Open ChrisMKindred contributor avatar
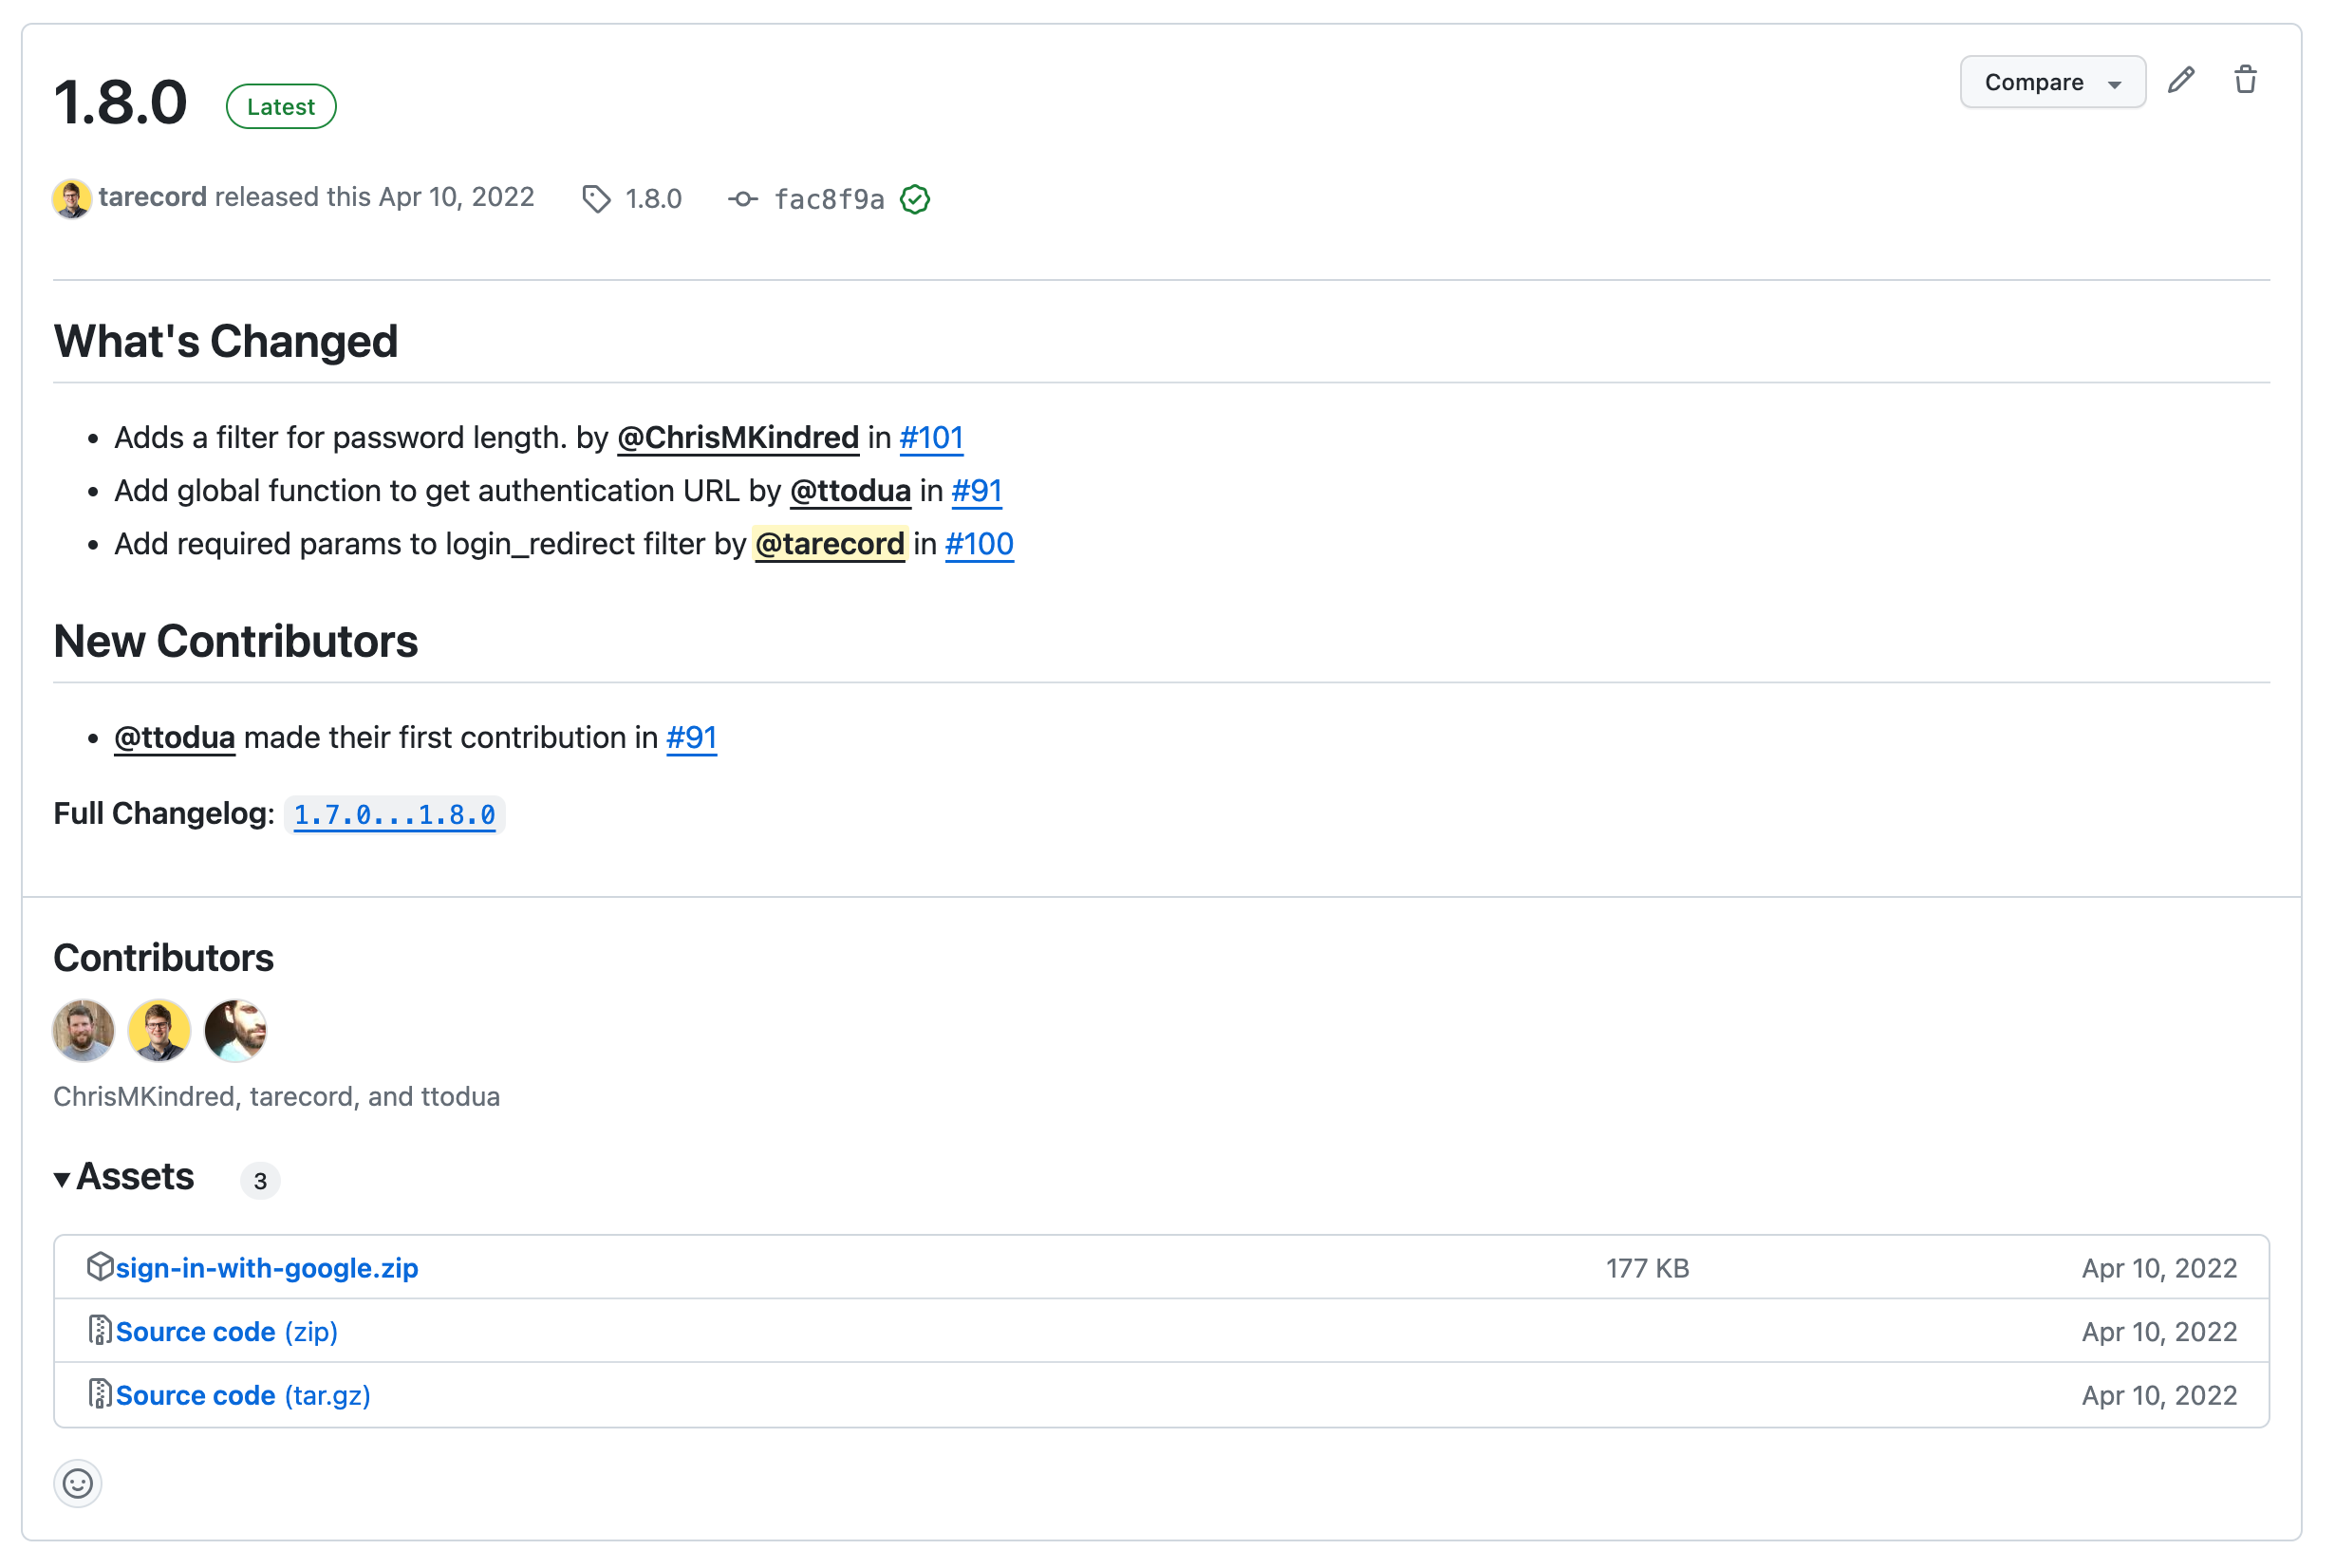The width and height of the screenshot is (2335, 1568). (x=83, y=1030)
